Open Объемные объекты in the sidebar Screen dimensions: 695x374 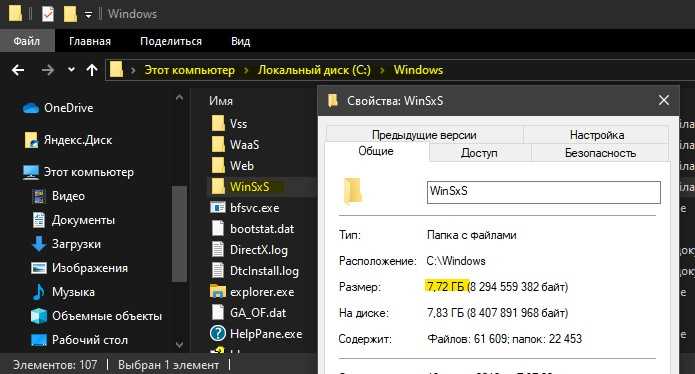click(107, 316)
